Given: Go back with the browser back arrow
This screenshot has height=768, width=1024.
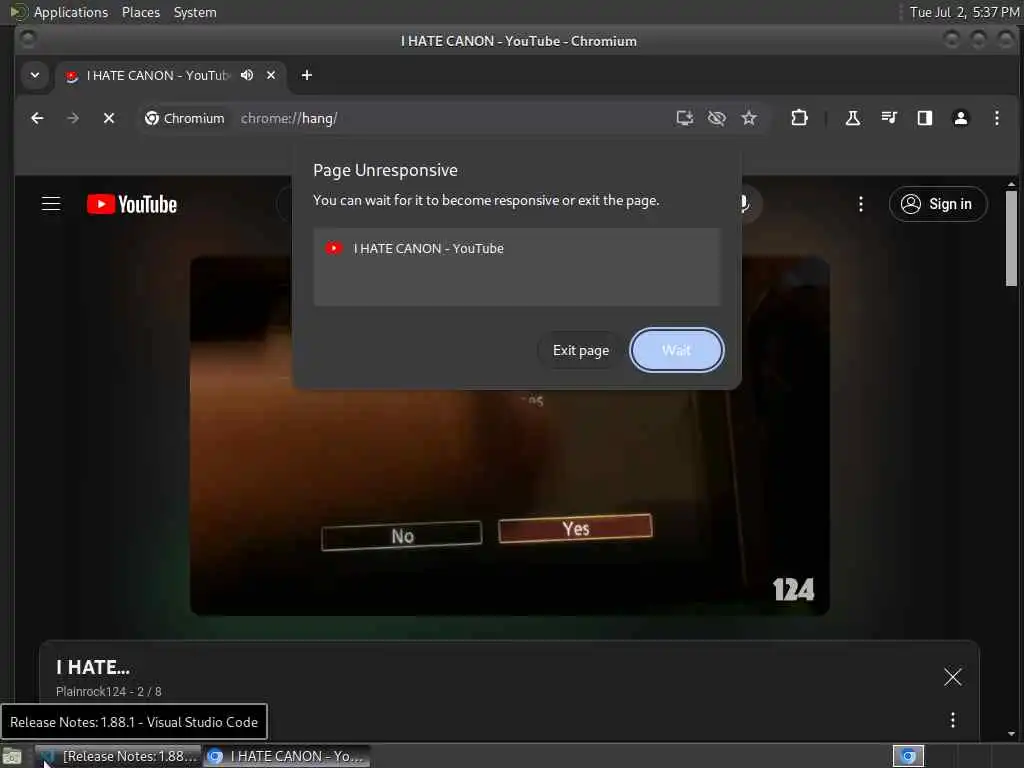Looking at the screenshot, I should [37, 118].
